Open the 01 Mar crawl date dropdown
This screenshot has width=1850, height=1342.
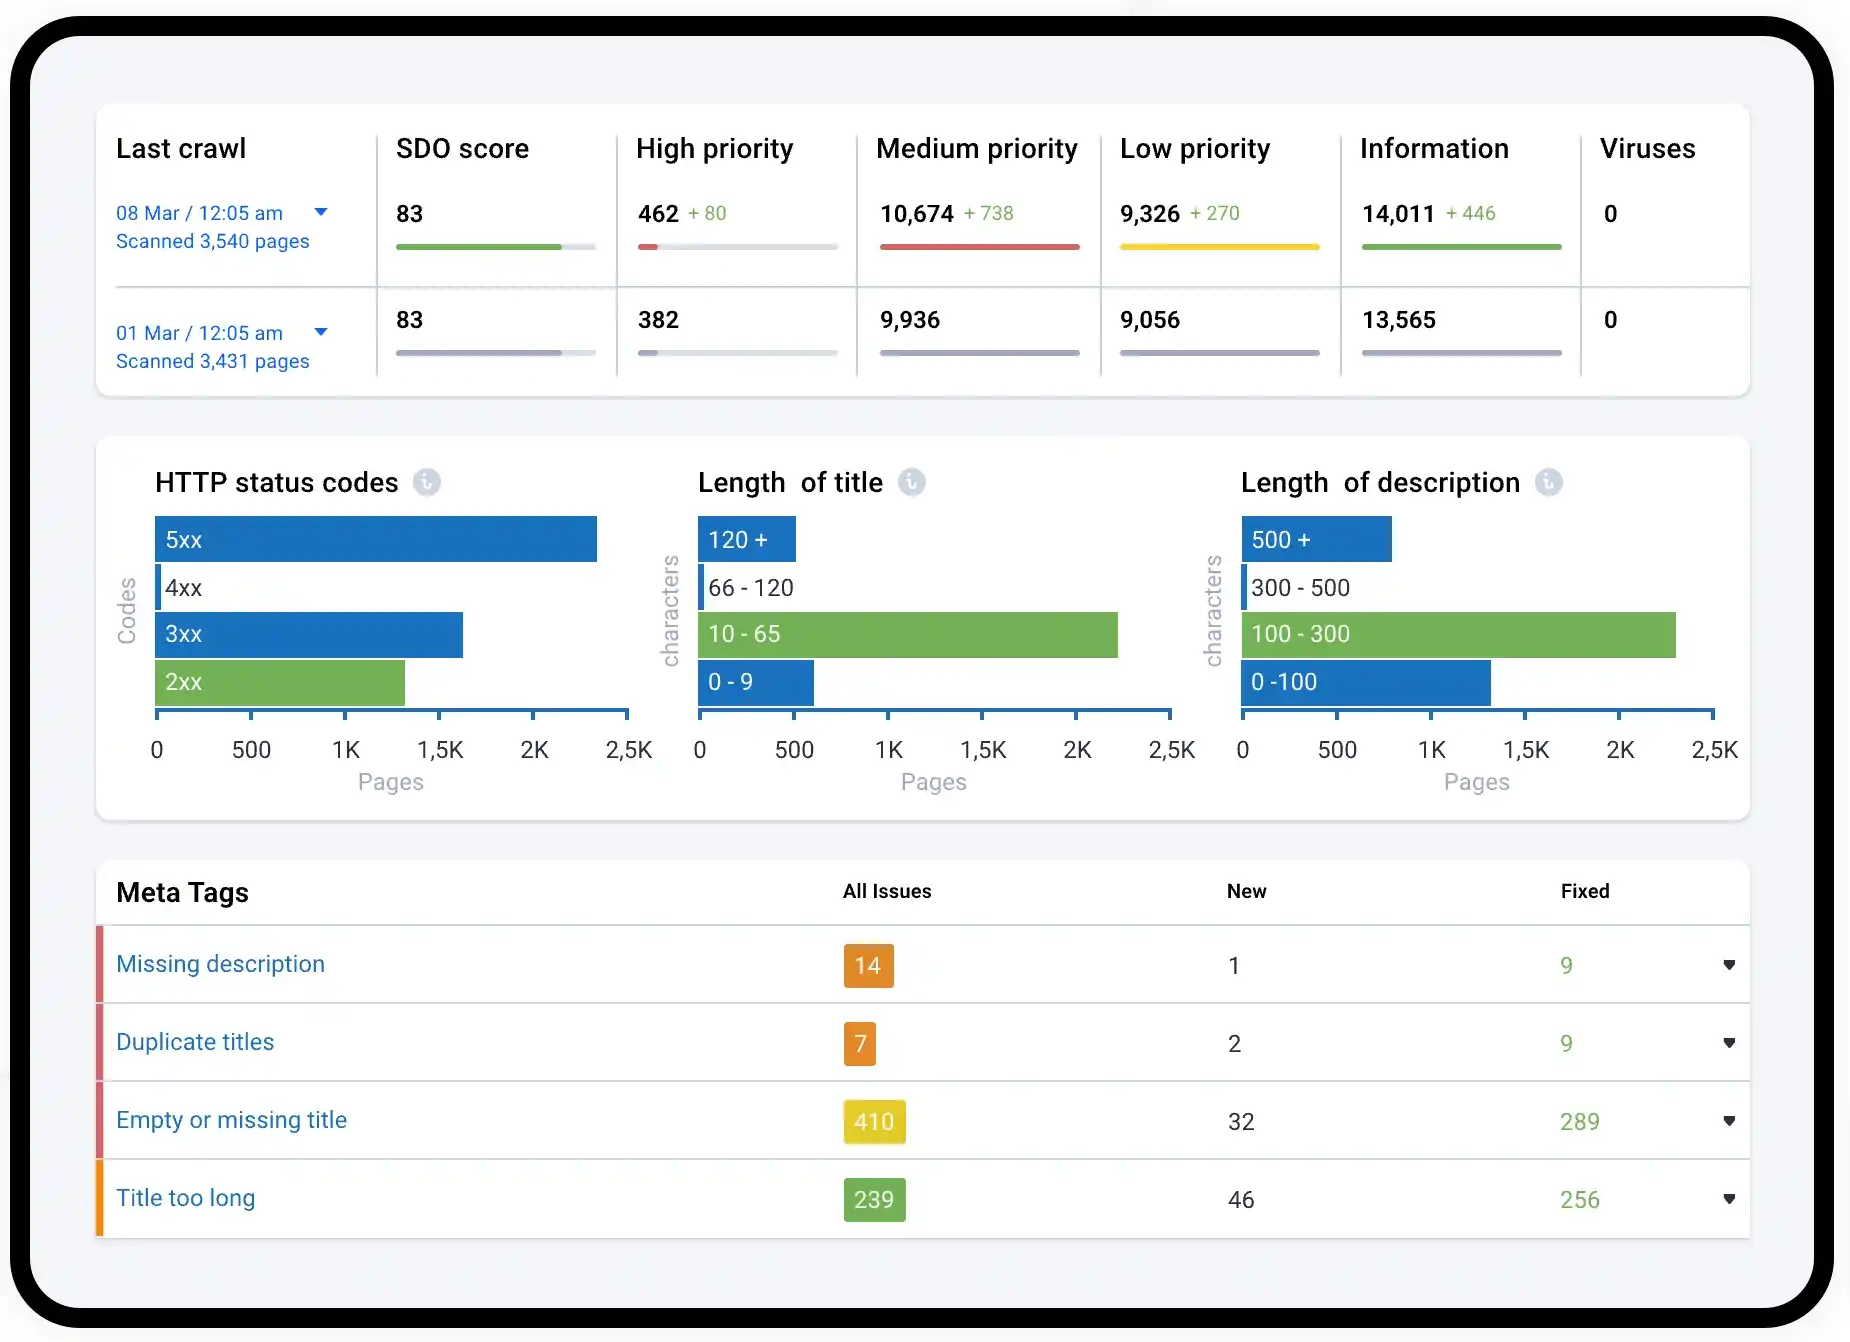coord(321,332)
